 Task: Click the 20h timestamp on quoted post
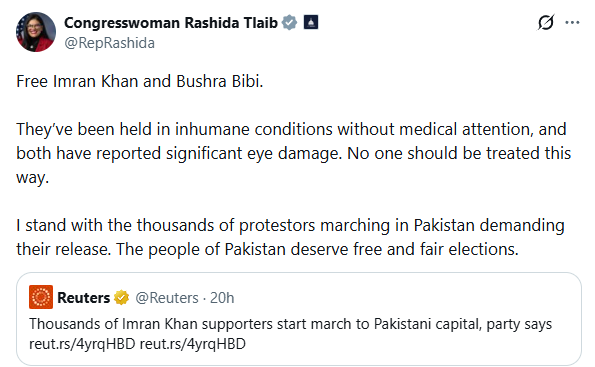[222, 298]
